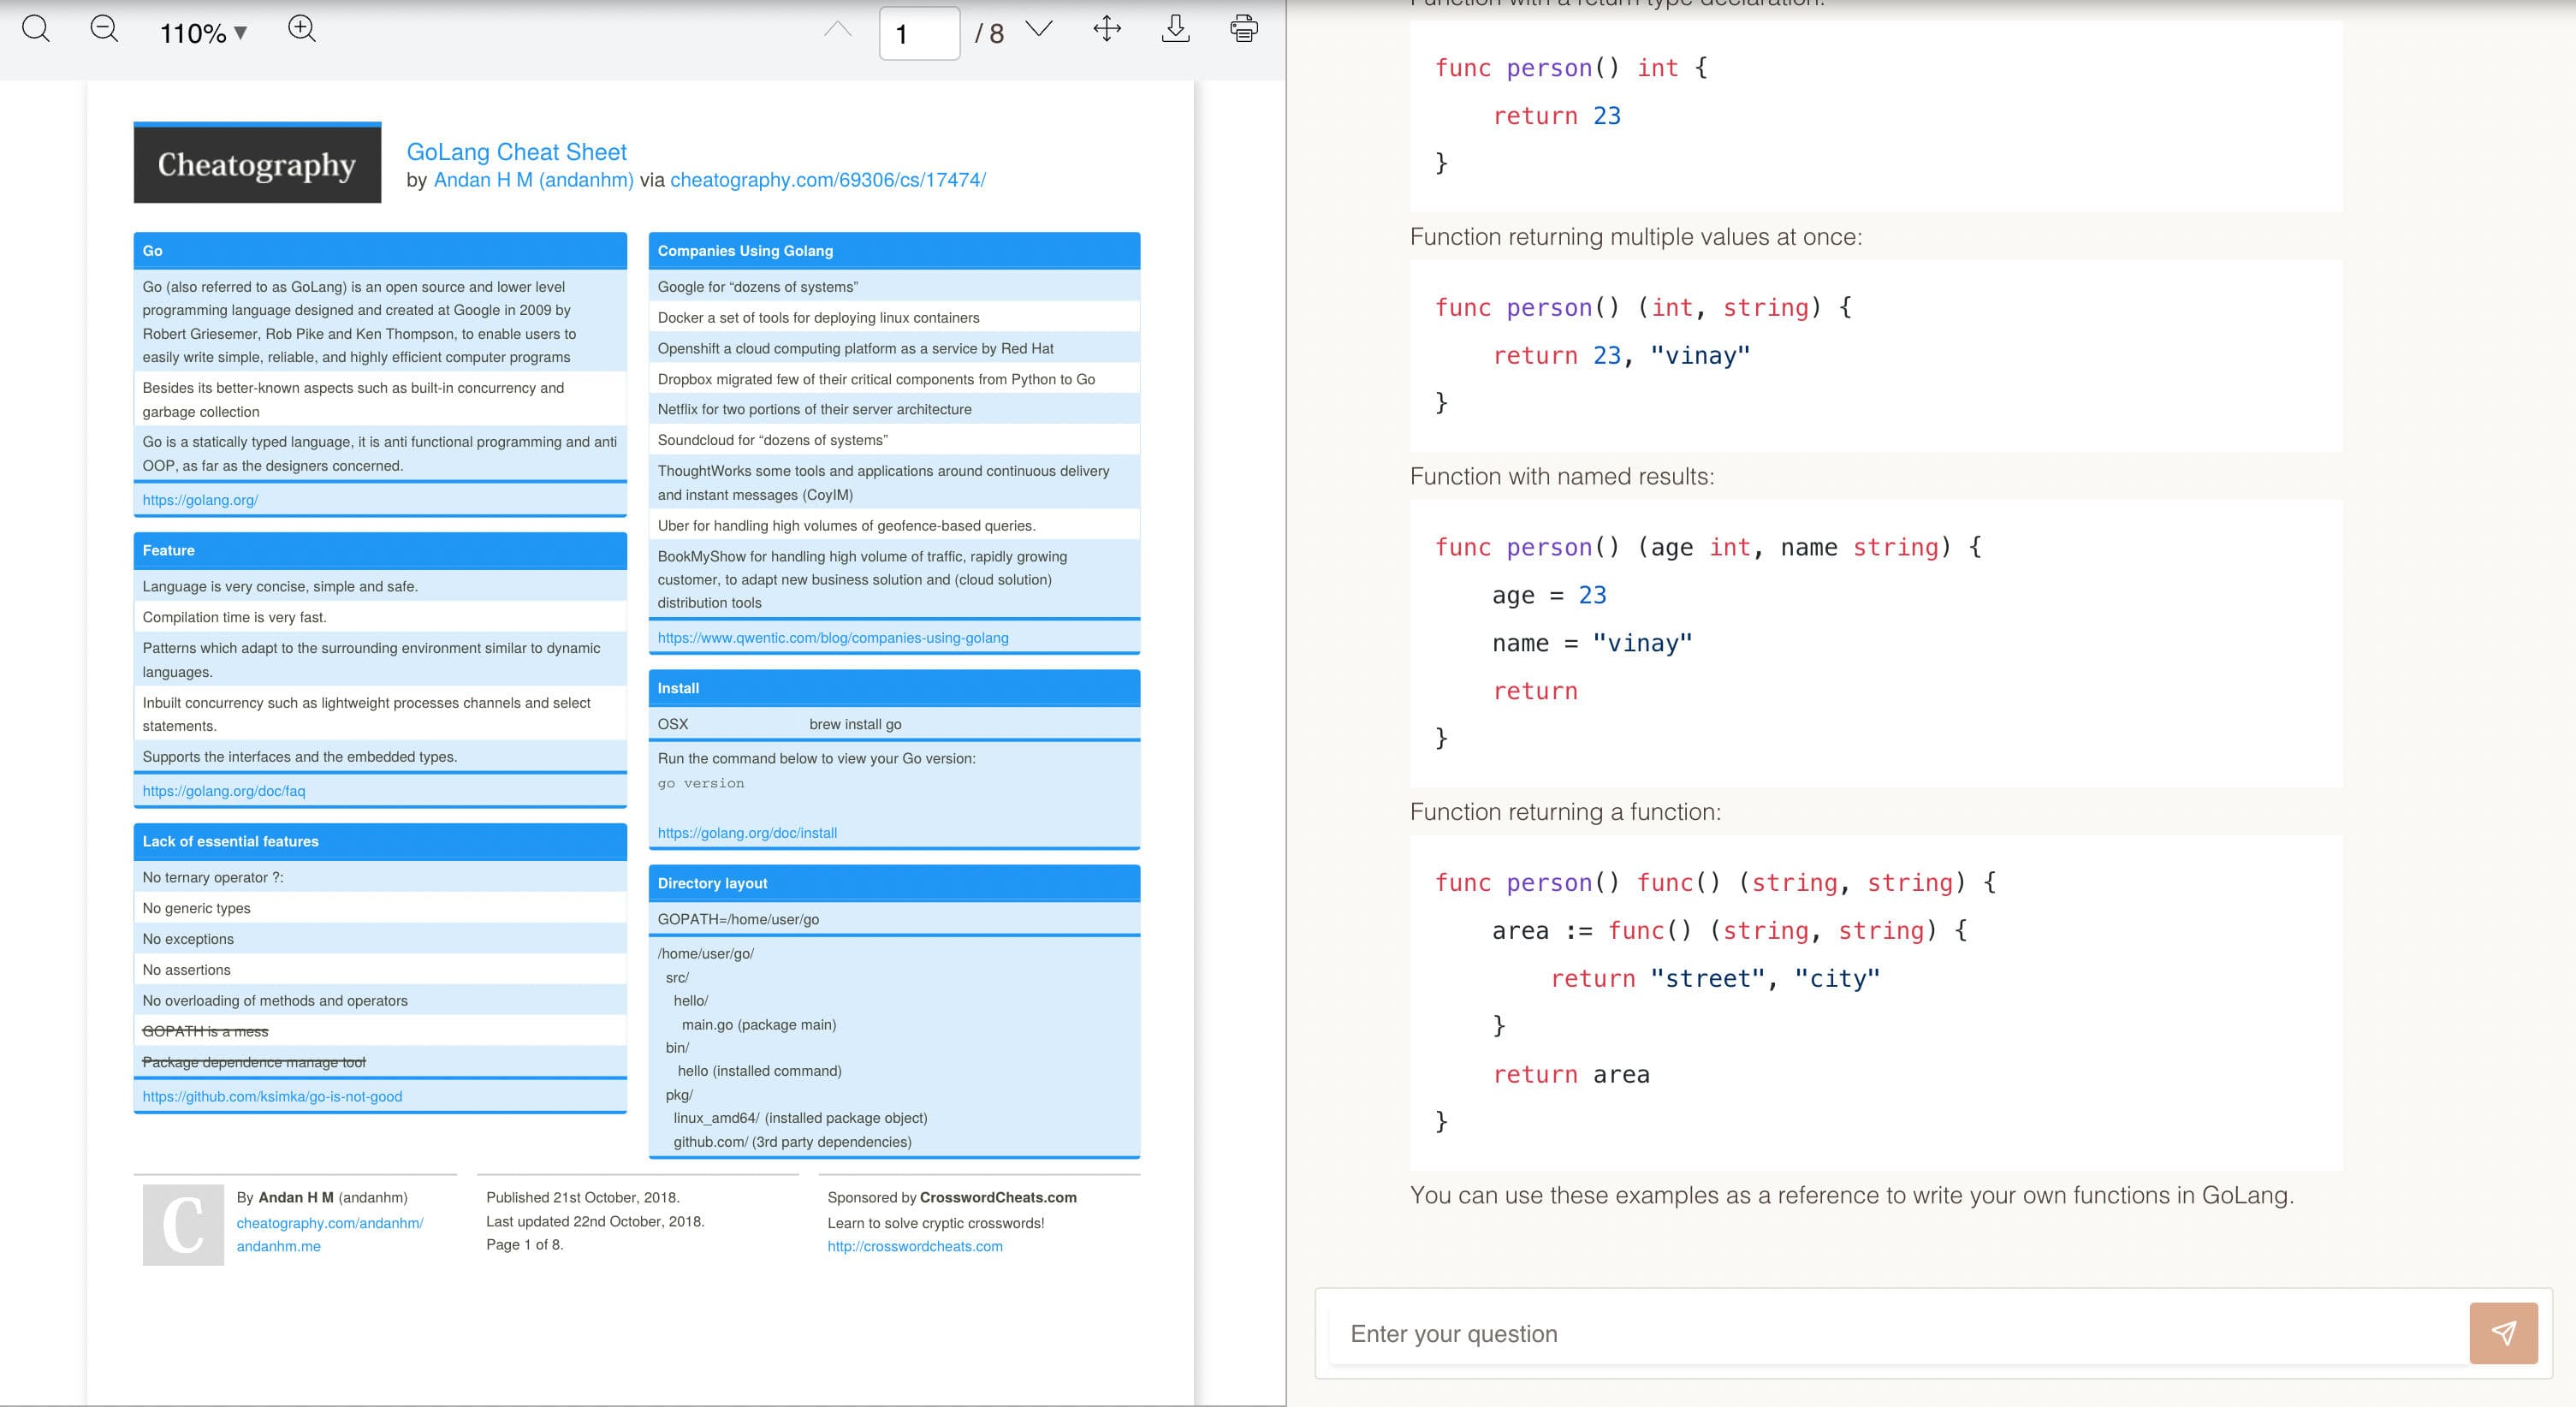
Task: Open the https://golang.org/ link
Action: pos(200,500)
